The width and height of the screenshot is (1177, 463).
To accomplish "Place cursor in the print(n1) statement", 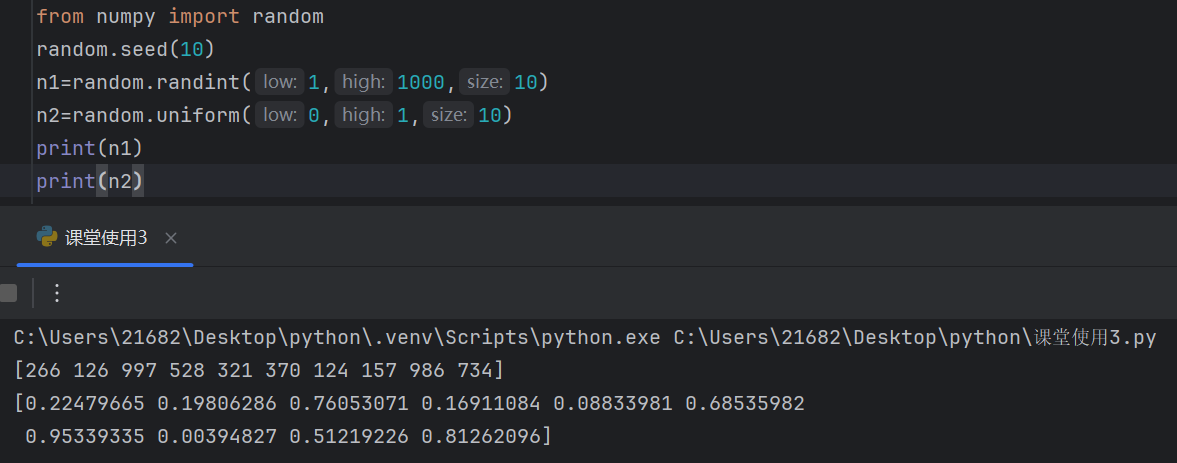I will pos(89,148).
